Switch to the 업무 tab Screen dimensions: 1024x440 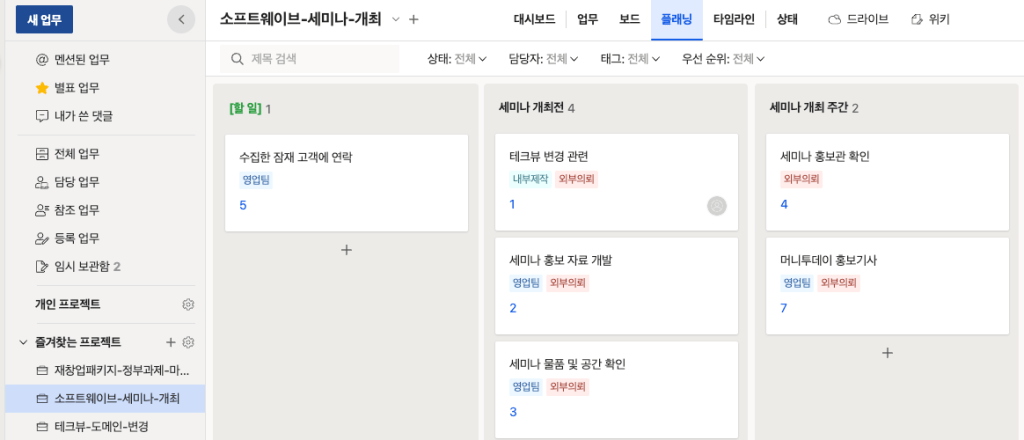(587, 20)
